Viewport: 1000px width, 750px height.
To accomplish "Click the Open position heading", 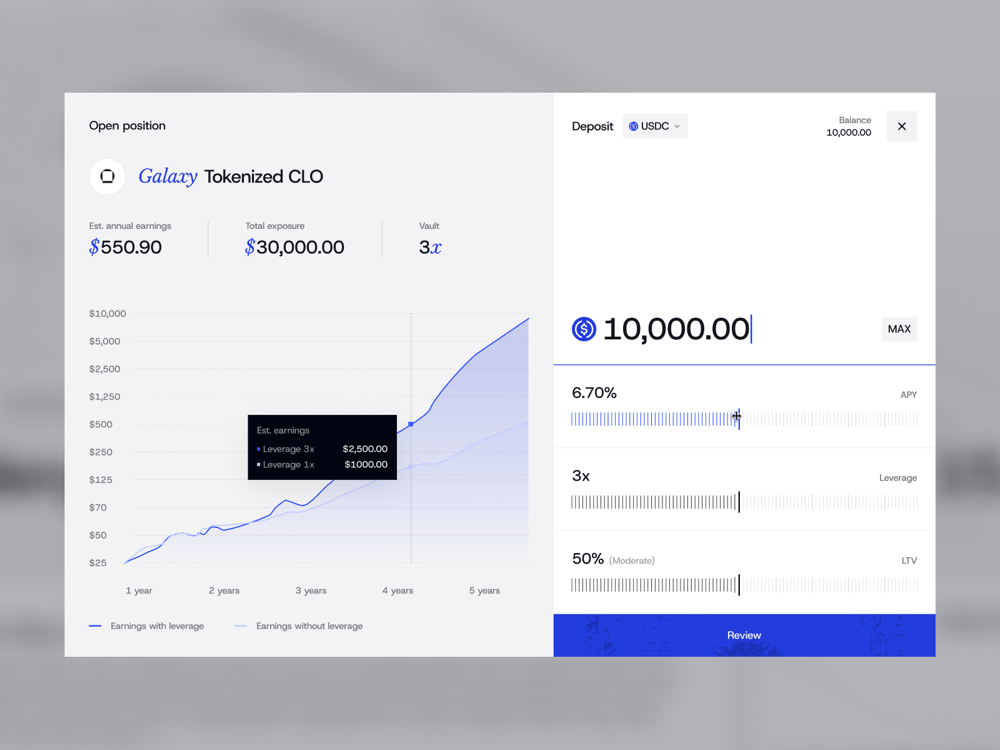I will [128, 126].
